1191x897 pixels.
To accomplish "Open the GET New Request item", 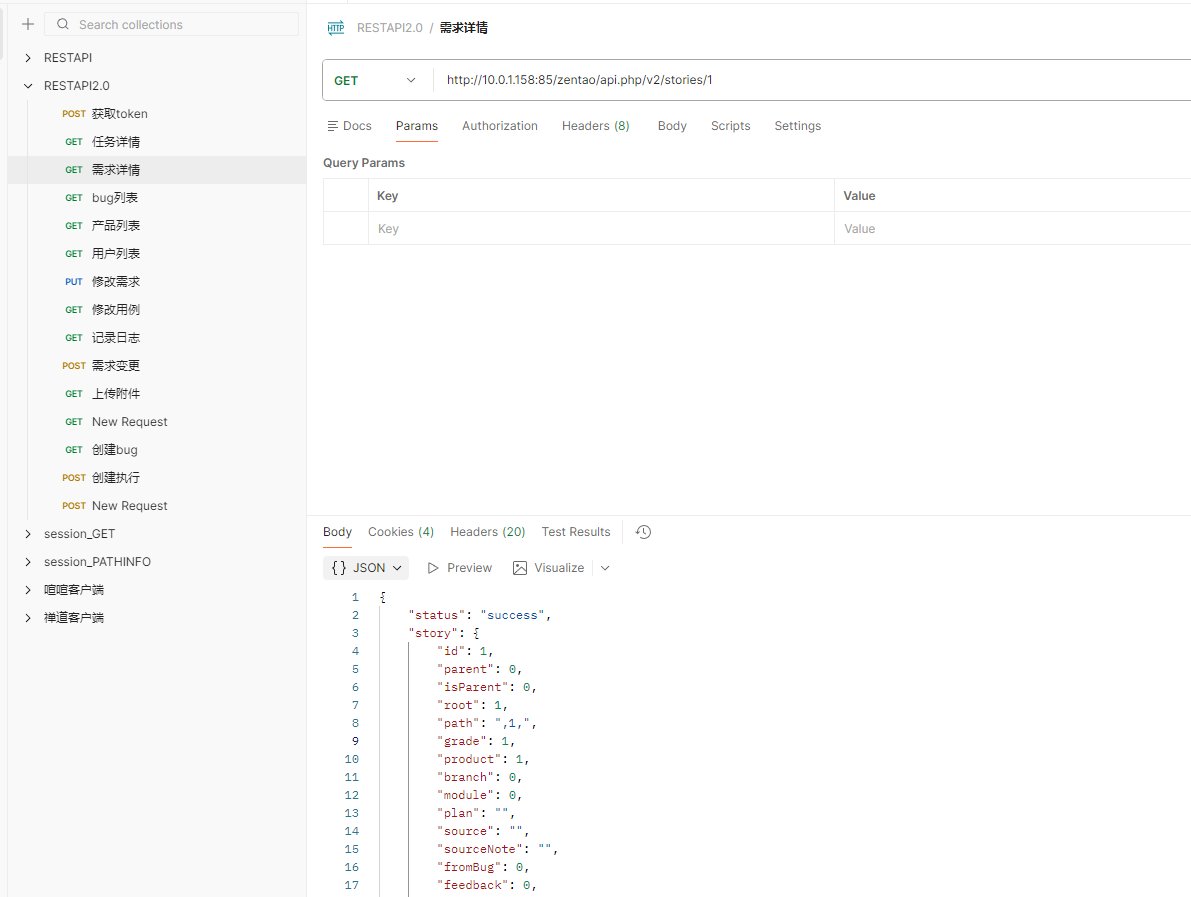I will [x=157, y=422].
